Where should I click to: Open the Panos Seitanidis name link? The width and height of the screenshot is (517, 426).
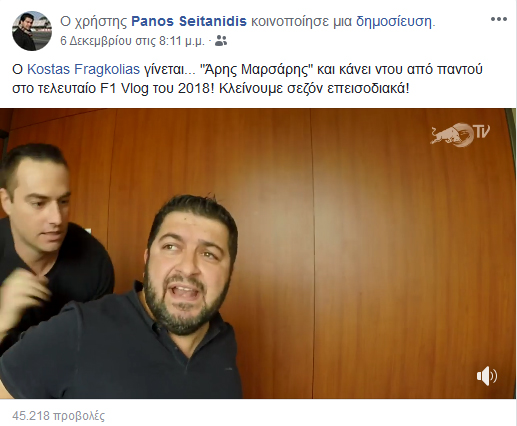pos(189,21)
